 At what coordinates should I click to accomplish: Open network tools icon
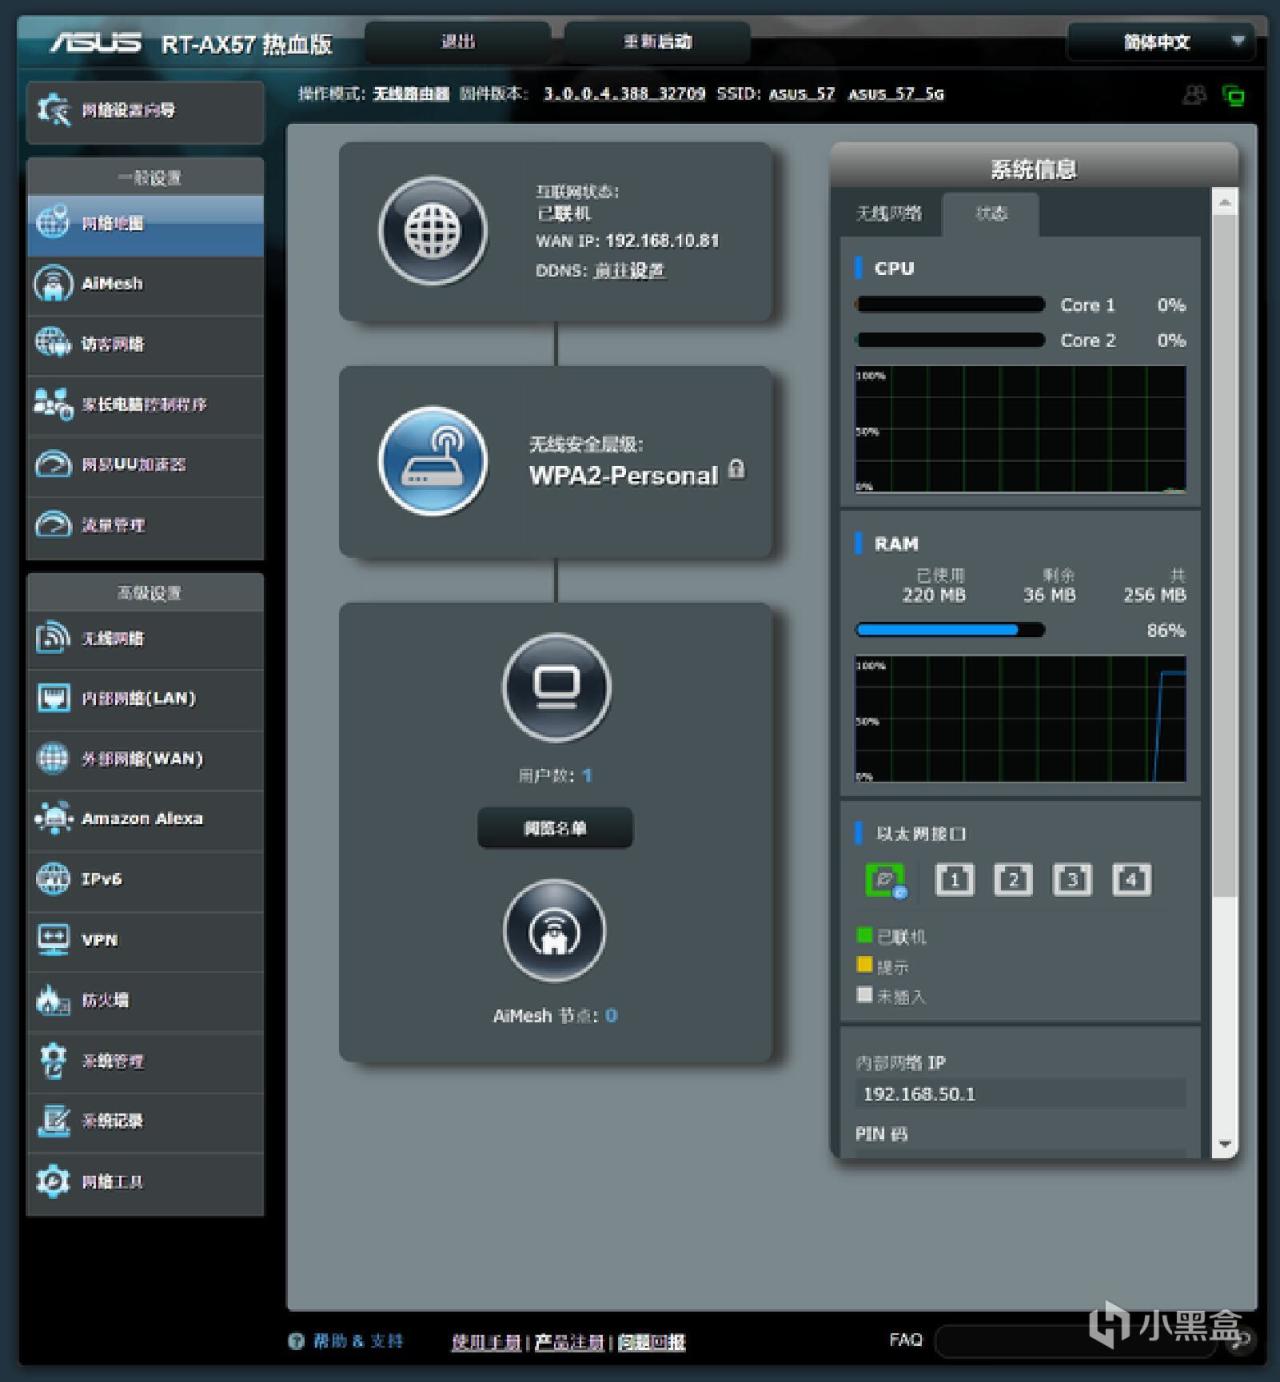(x=53, y=1181)
